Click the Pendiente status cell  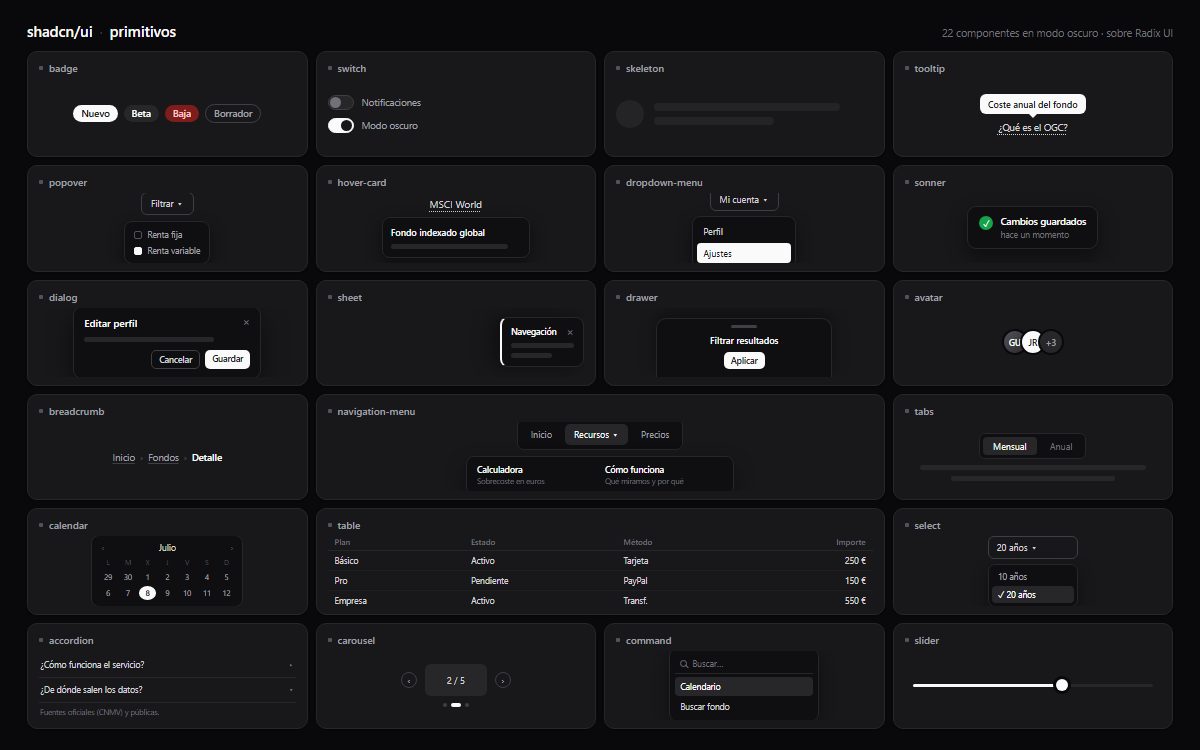coord(490,581)
